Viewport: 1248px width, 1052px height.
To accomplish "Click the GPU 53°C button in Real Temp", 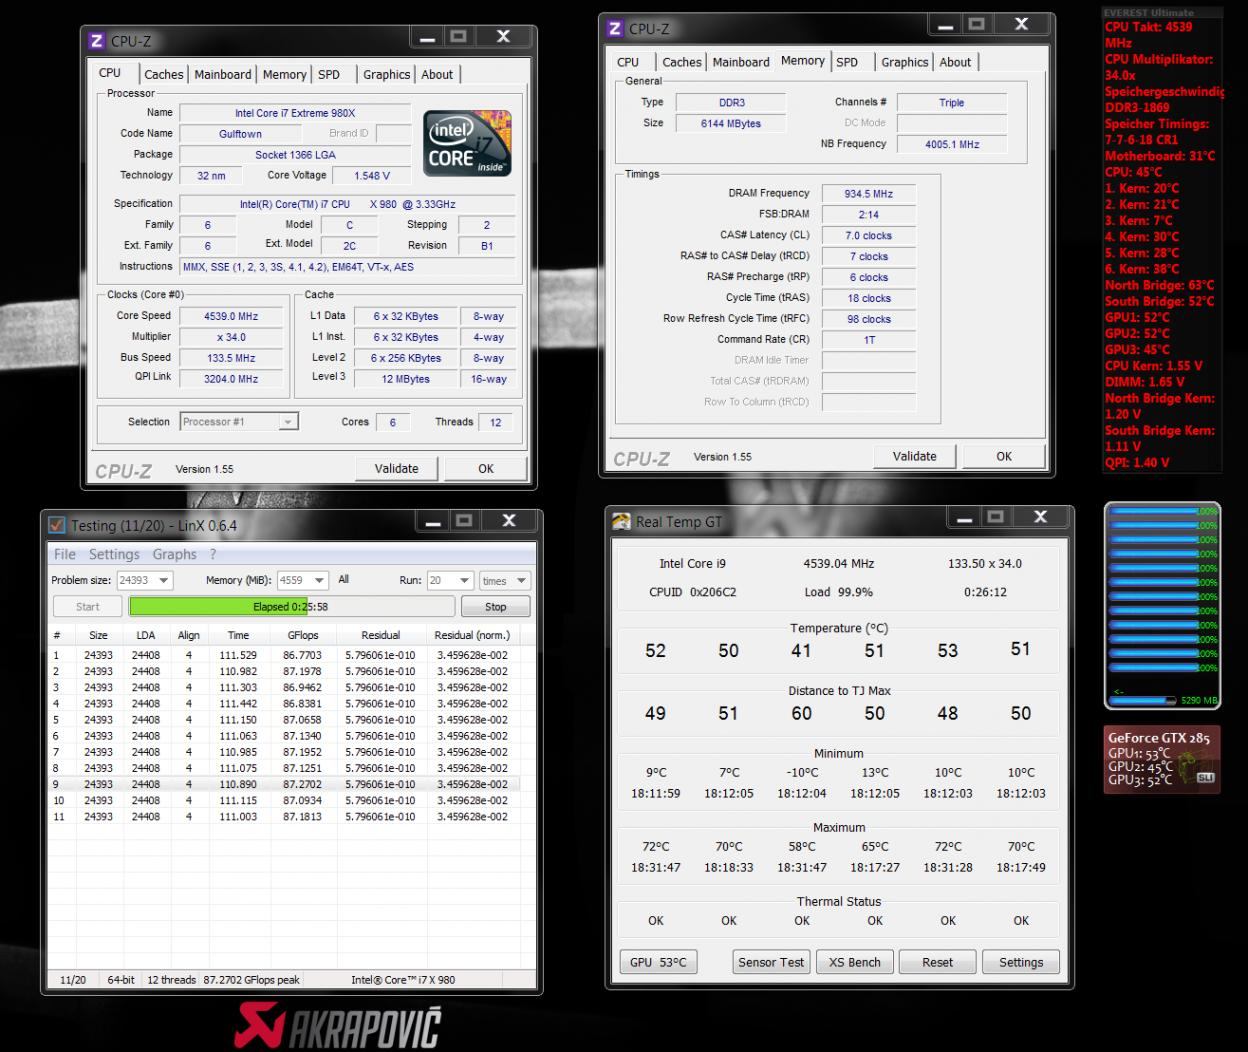I will tap(658, 962).
